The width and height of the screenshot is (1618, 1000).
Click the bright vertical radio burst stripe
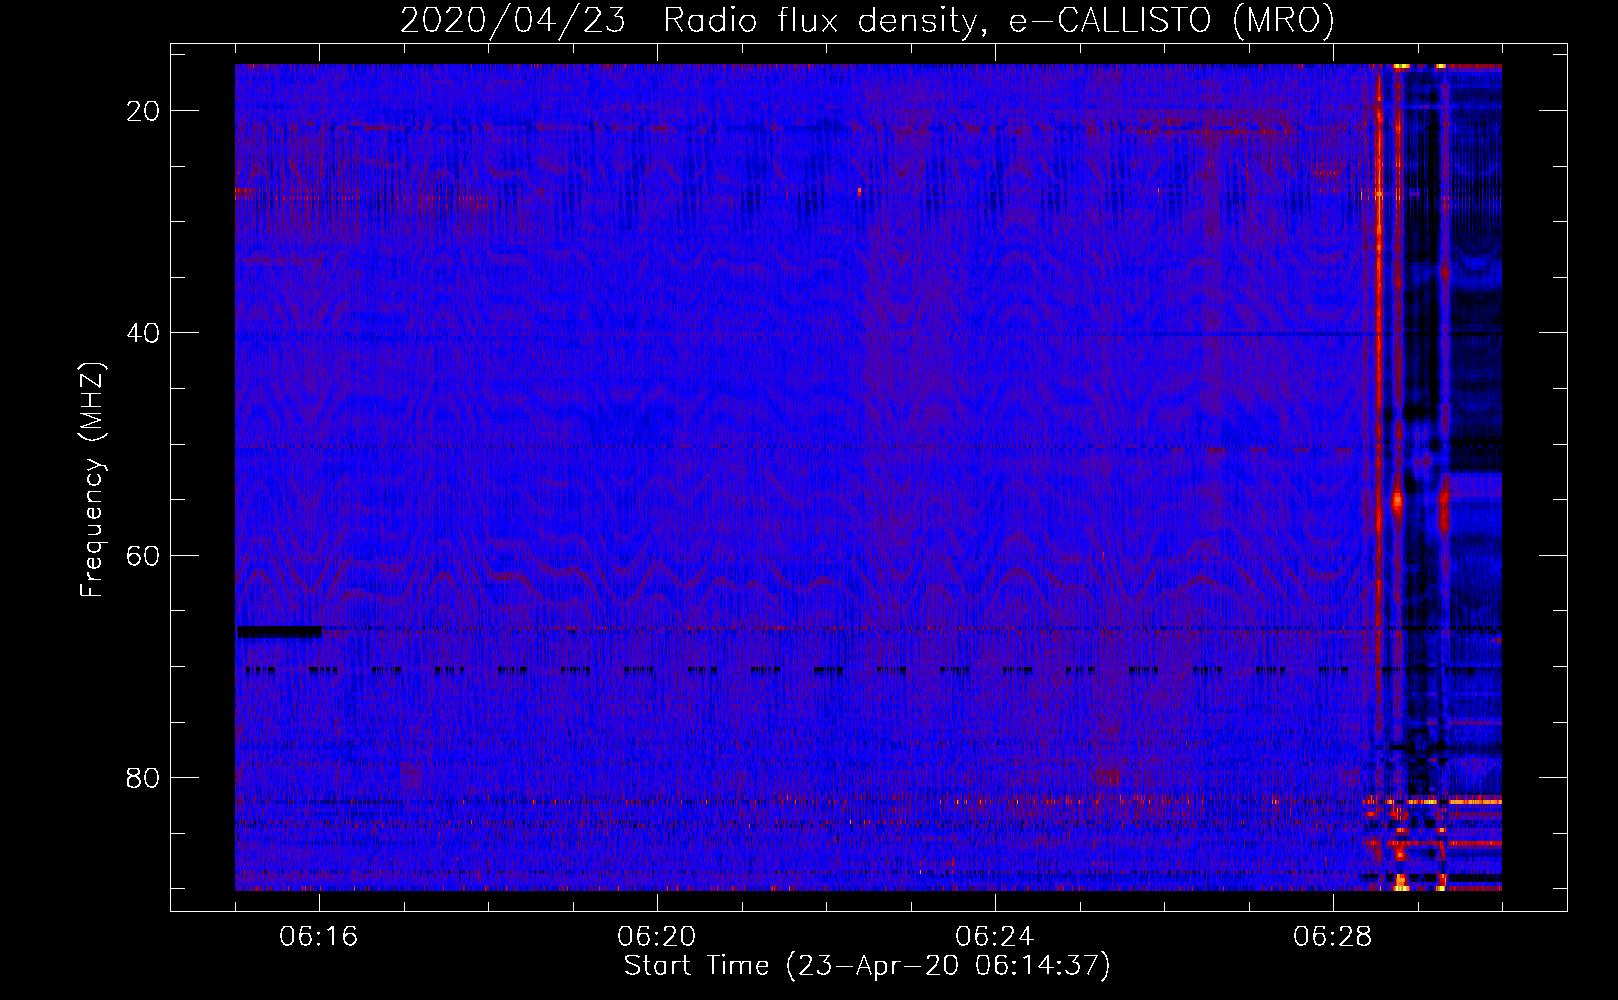coord(1379,400)
